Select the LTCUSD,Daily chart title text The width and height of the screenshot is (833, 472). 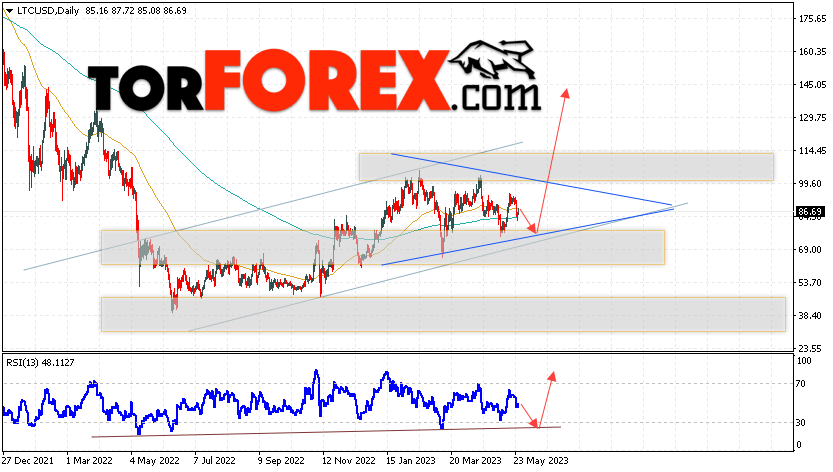coord(48,11)
